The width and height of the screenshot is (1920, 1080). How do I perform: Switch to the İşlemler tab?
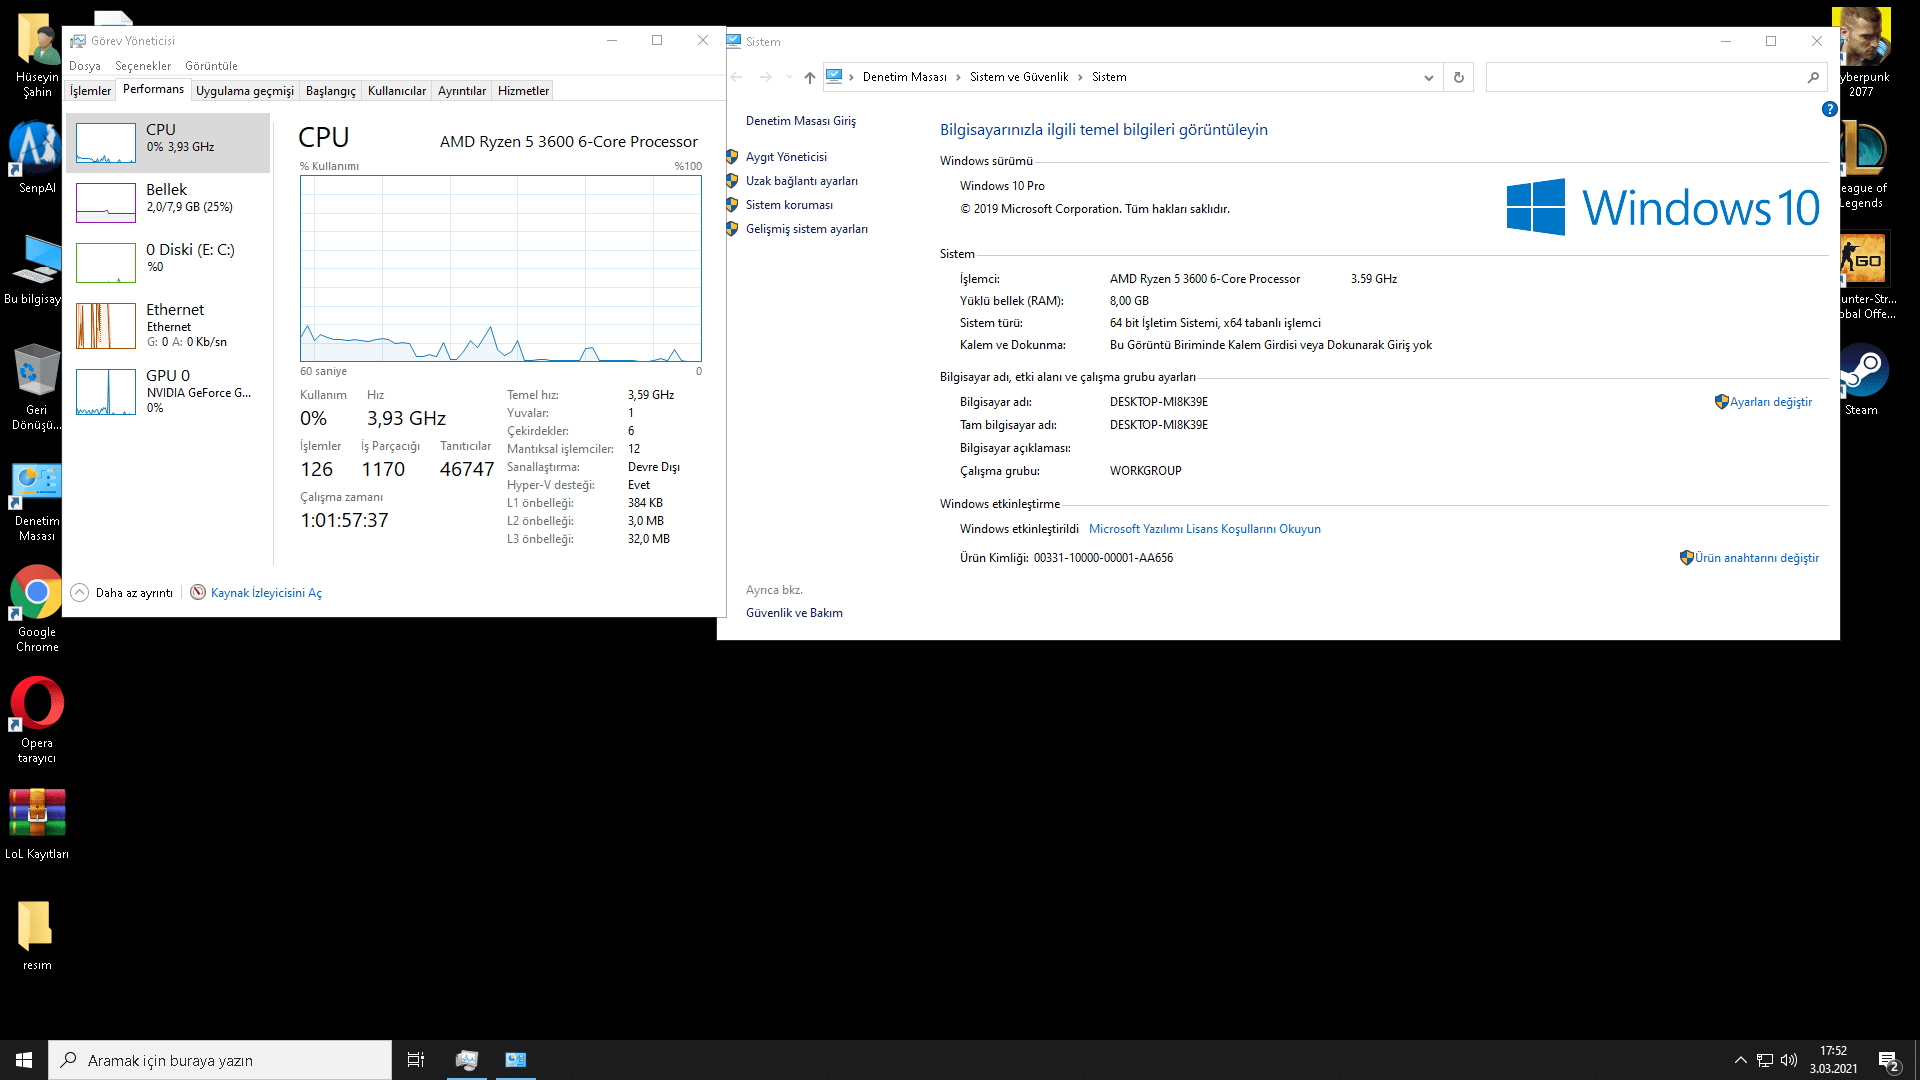click(90, 91)
